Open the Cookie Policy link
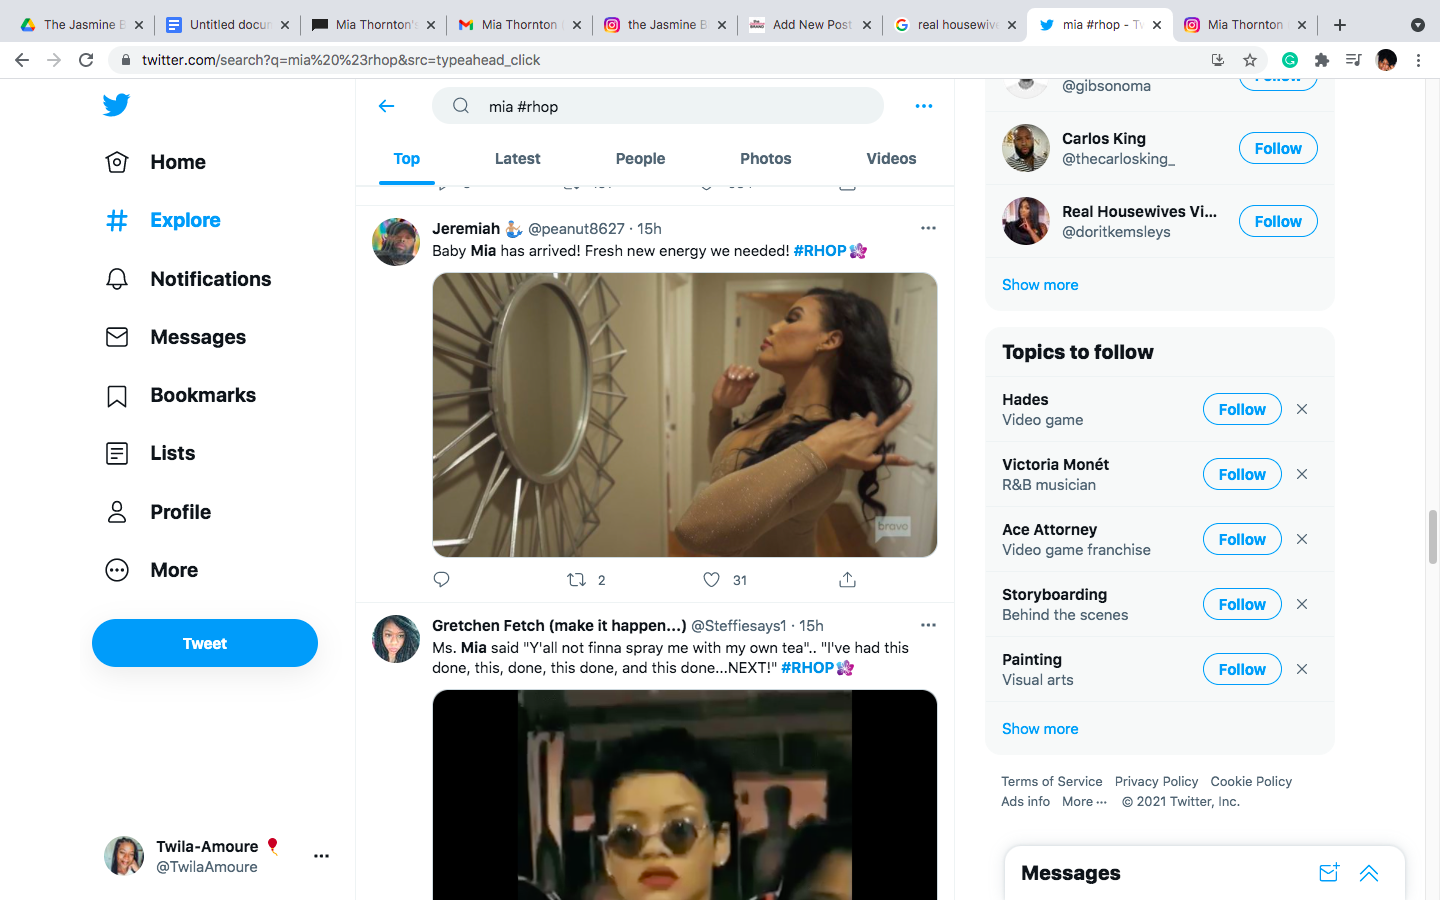Viewport: 1440px width, 900px height. pos(1251,782)
